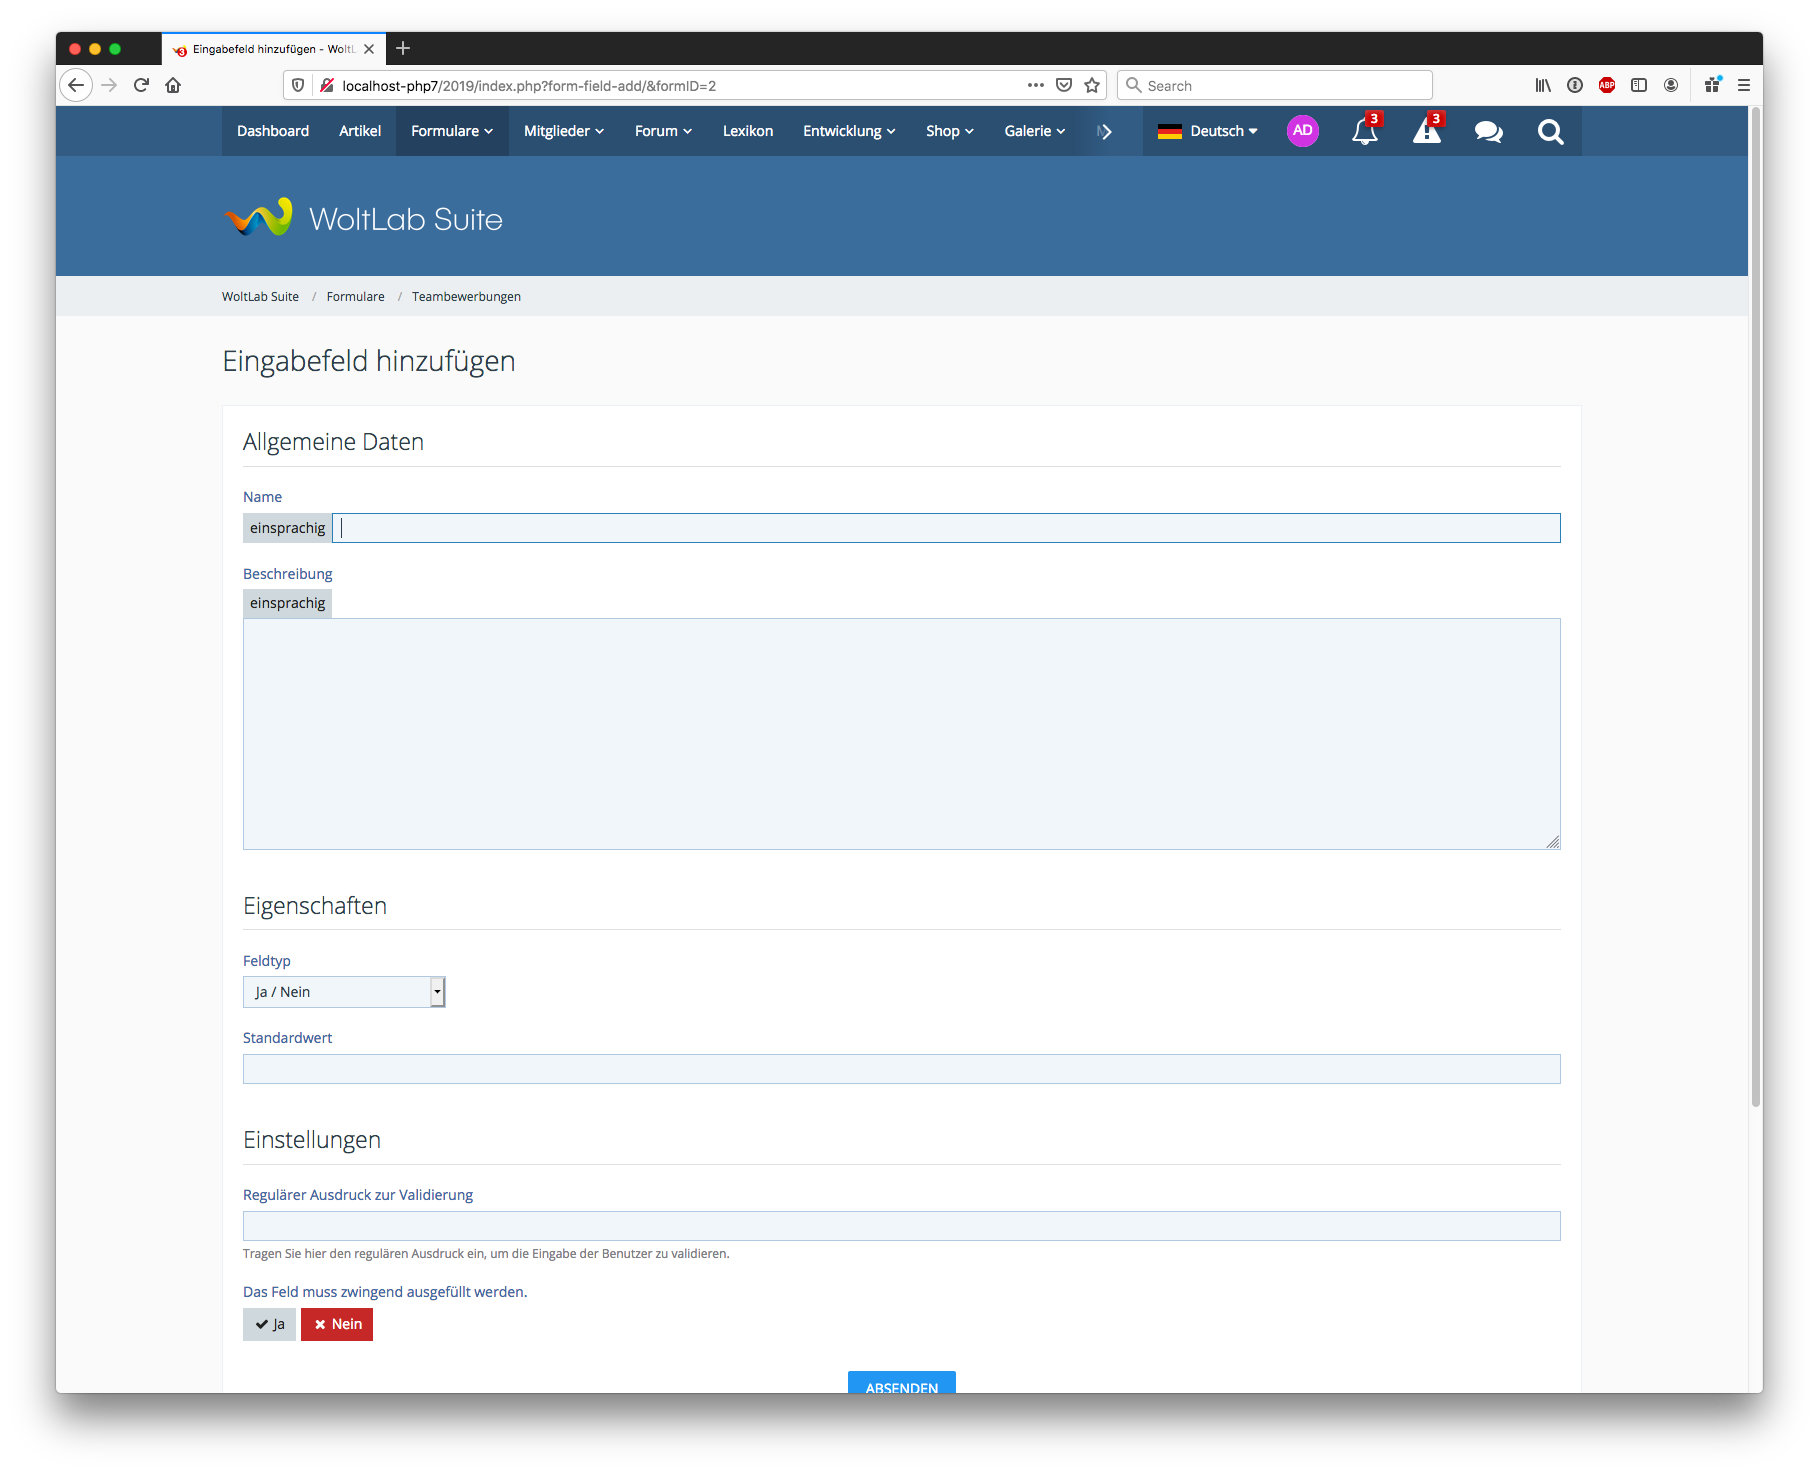Open the moderation warning triangle icon
Image resolution: width=1819 pixels, height=1473 pixels.
(x=1426, y=132)
